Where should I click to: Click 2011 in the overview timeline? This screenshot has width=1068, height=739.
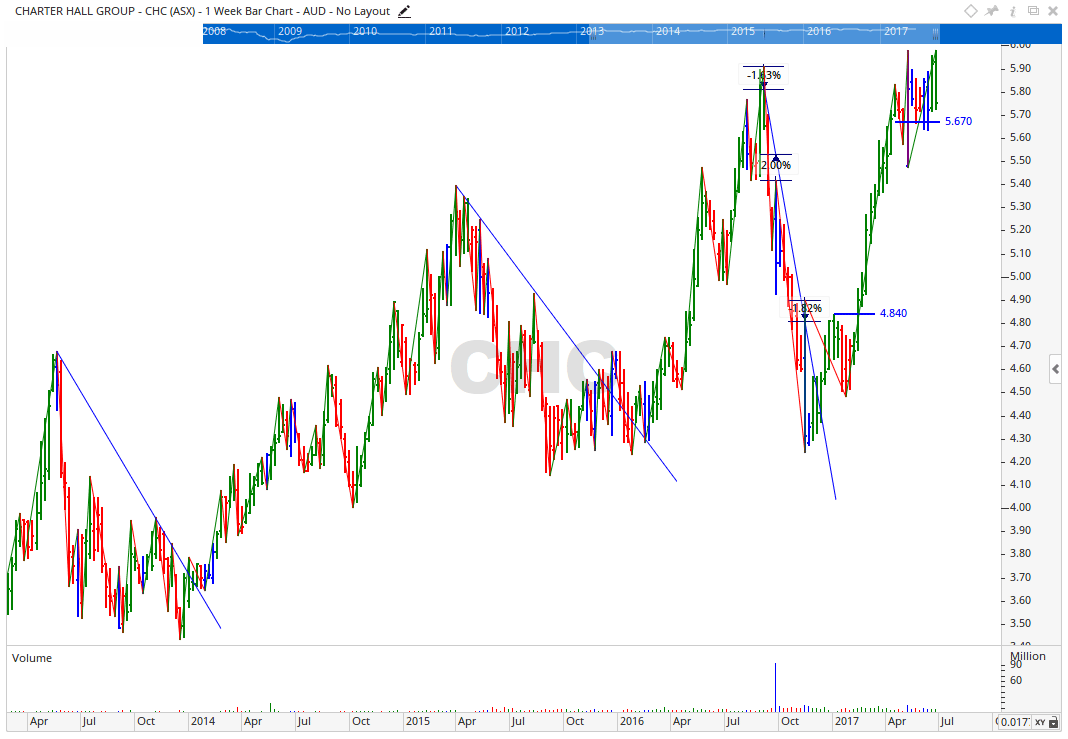point(441,31)
